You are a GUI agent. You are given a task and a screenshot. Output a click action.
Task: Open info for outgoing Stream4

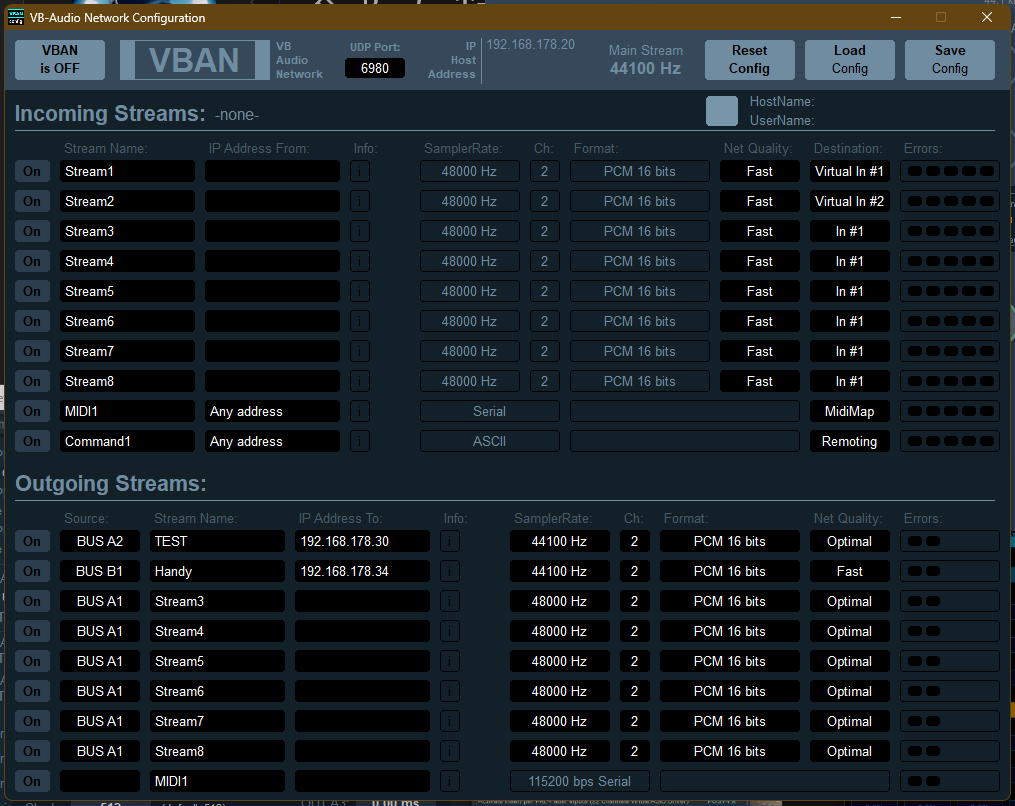(450, 631)
